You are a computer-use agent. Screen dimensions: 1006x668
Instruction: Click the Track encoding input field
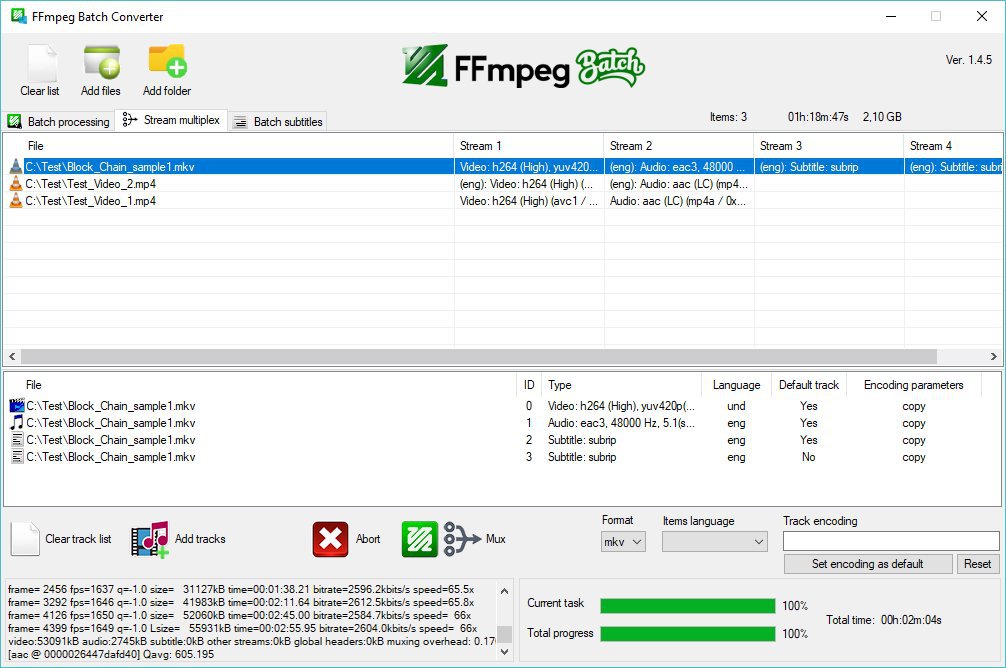[x=891, y=541]
